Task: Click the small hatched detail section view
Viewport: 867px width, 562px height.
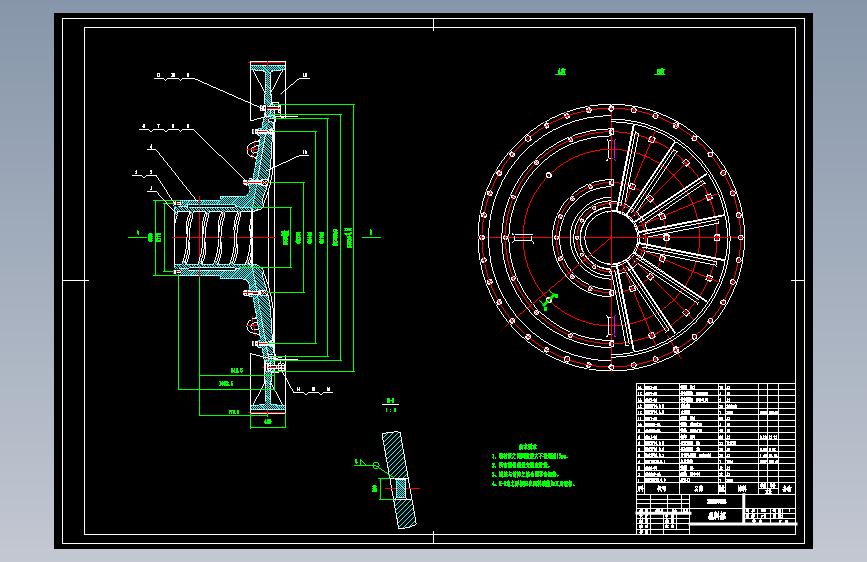Action: point(399,480)
